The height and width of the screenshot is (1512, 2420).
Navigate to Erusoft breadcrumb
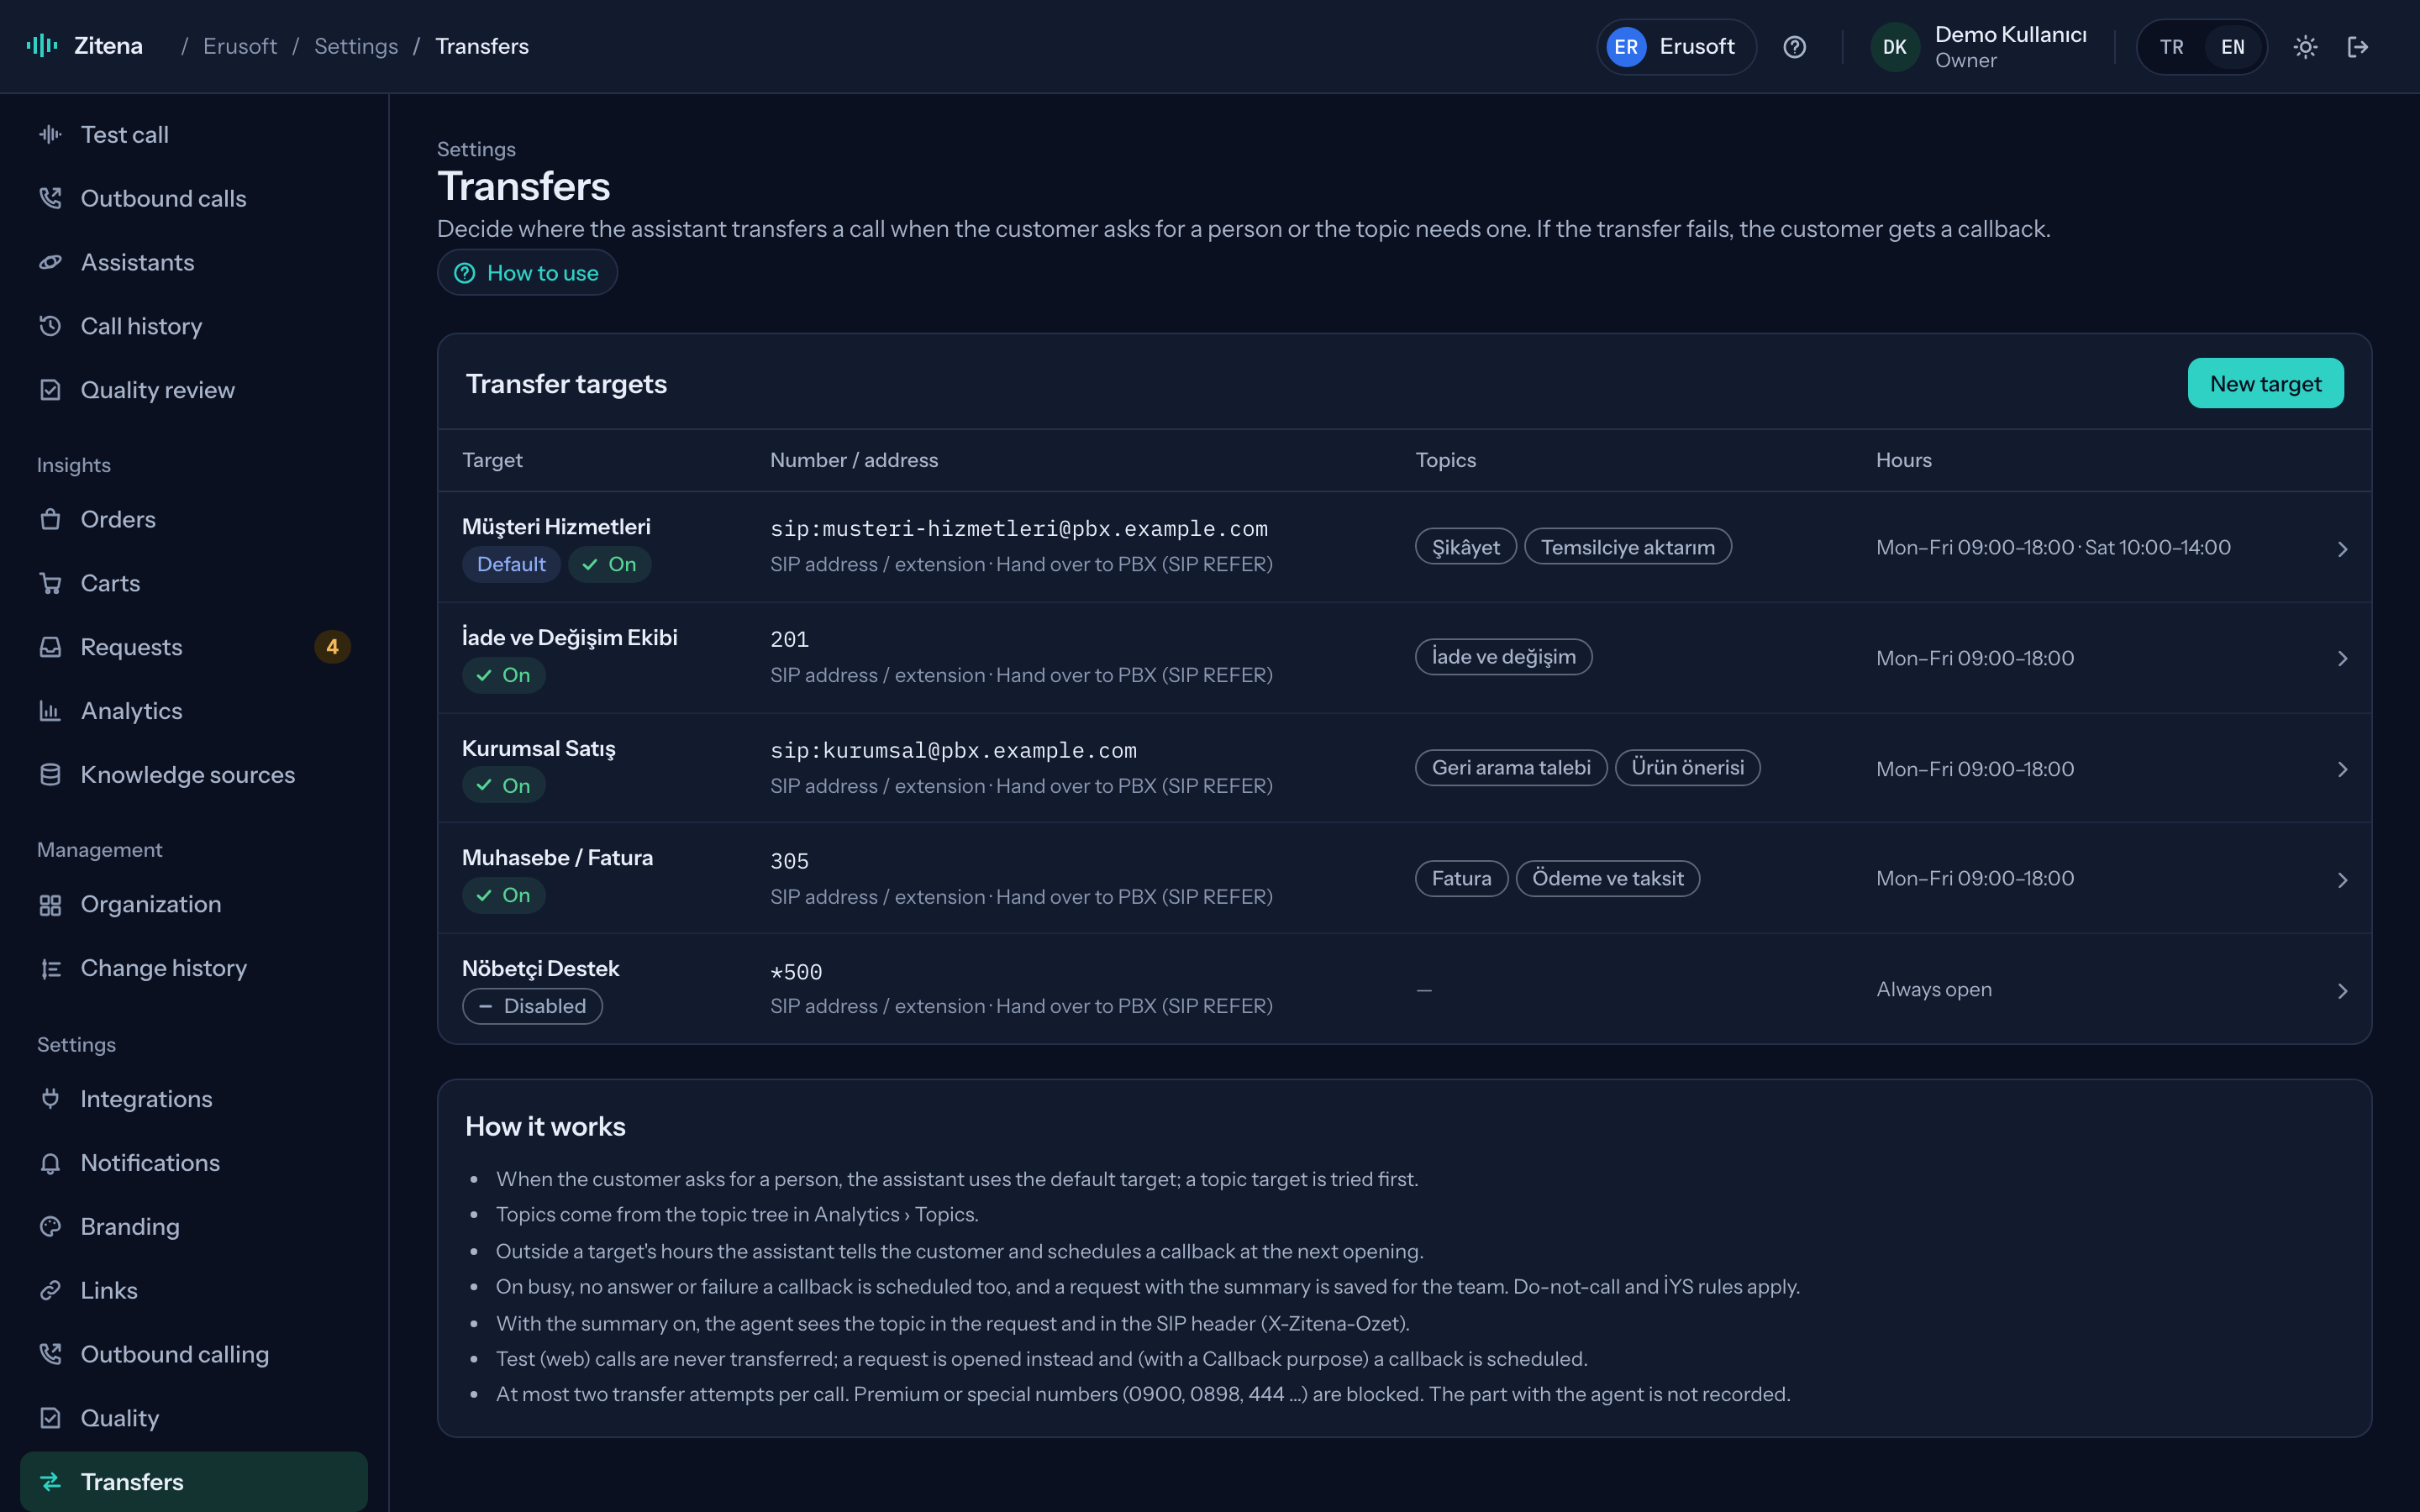tap(240, 46)
